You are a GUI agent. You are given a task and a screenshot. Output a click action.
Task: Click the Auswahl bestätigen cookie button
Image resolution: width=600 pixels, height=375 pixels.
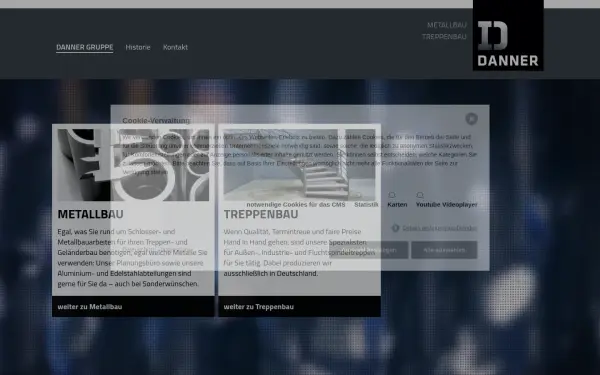pyautogui.click(x=368, y=250)
